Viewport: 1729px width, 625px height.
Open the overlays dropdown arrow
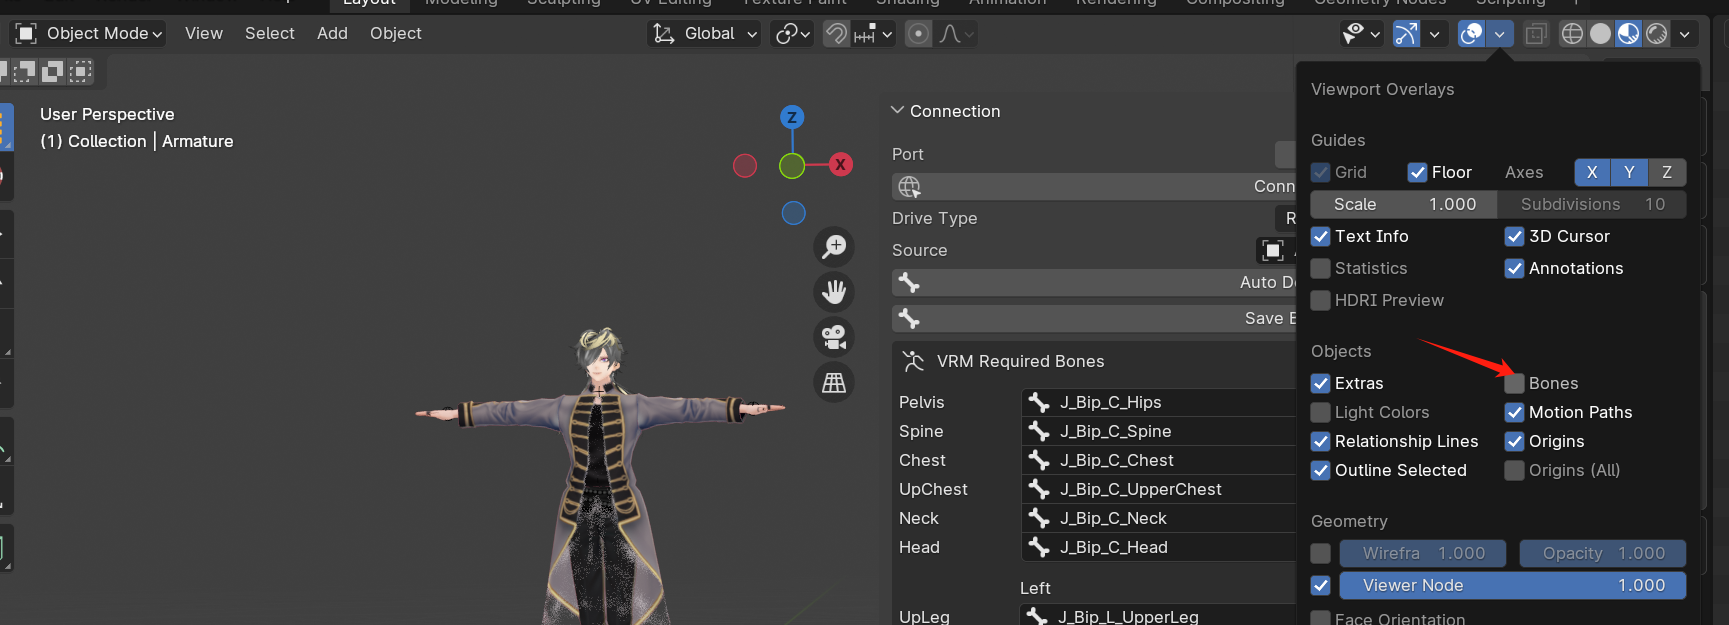click(1499, 34)
